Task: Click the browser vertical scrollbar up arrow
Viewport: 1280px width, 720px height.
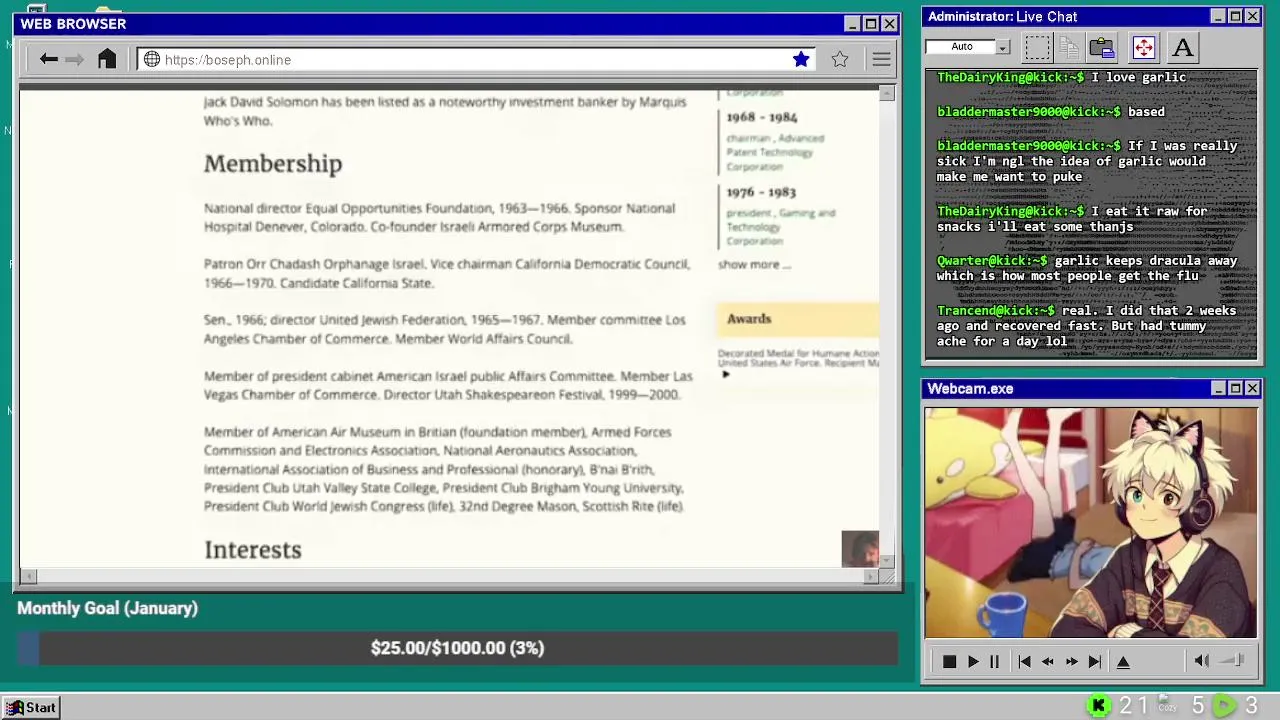Action: click(887, 93)
